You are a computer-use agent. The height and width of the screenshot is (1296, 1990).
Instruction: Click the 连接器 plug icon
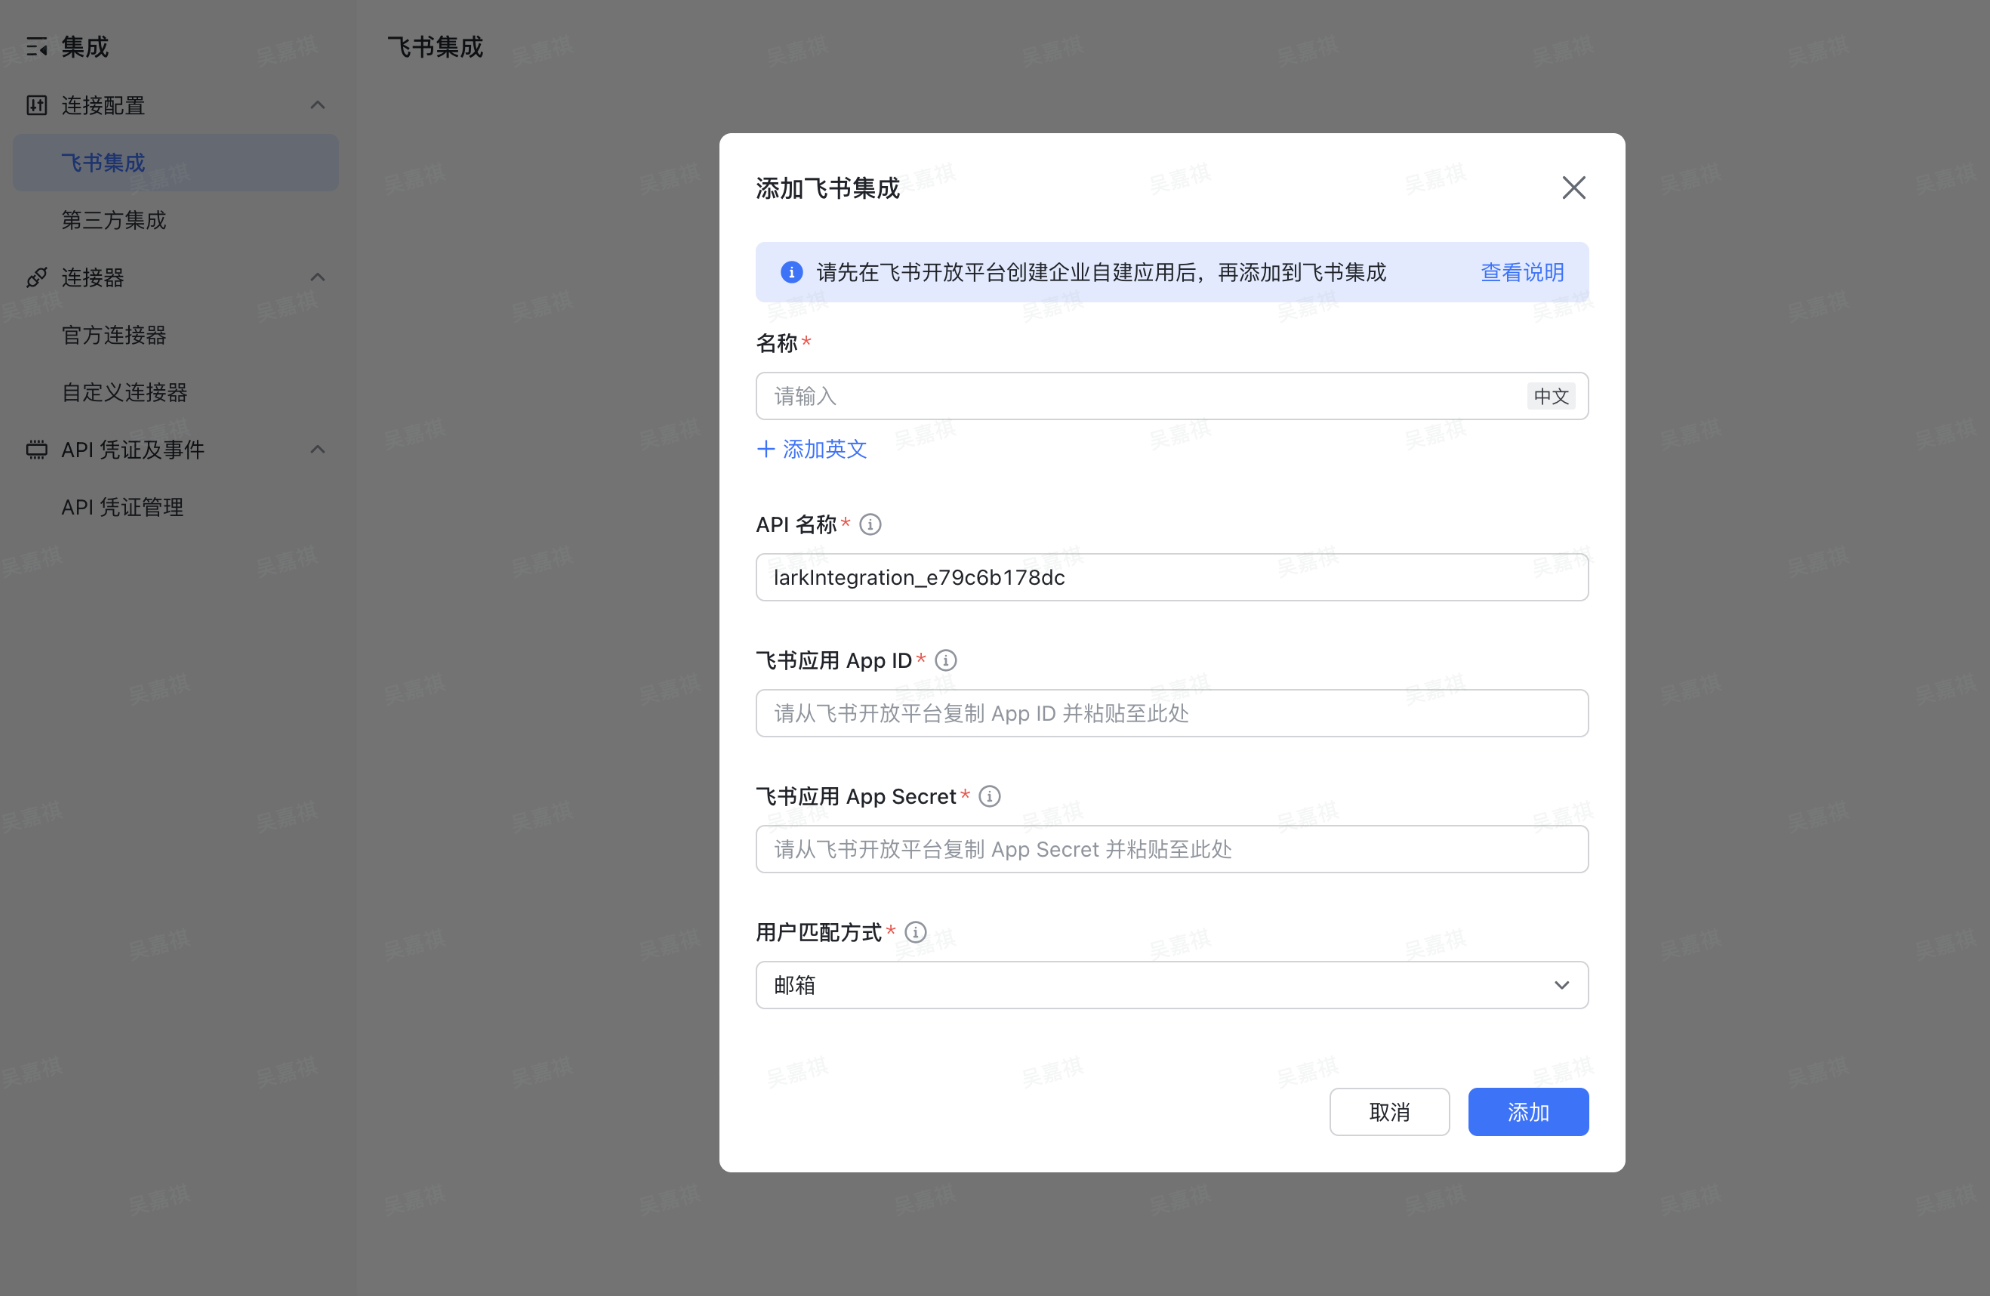pos(37,277)
